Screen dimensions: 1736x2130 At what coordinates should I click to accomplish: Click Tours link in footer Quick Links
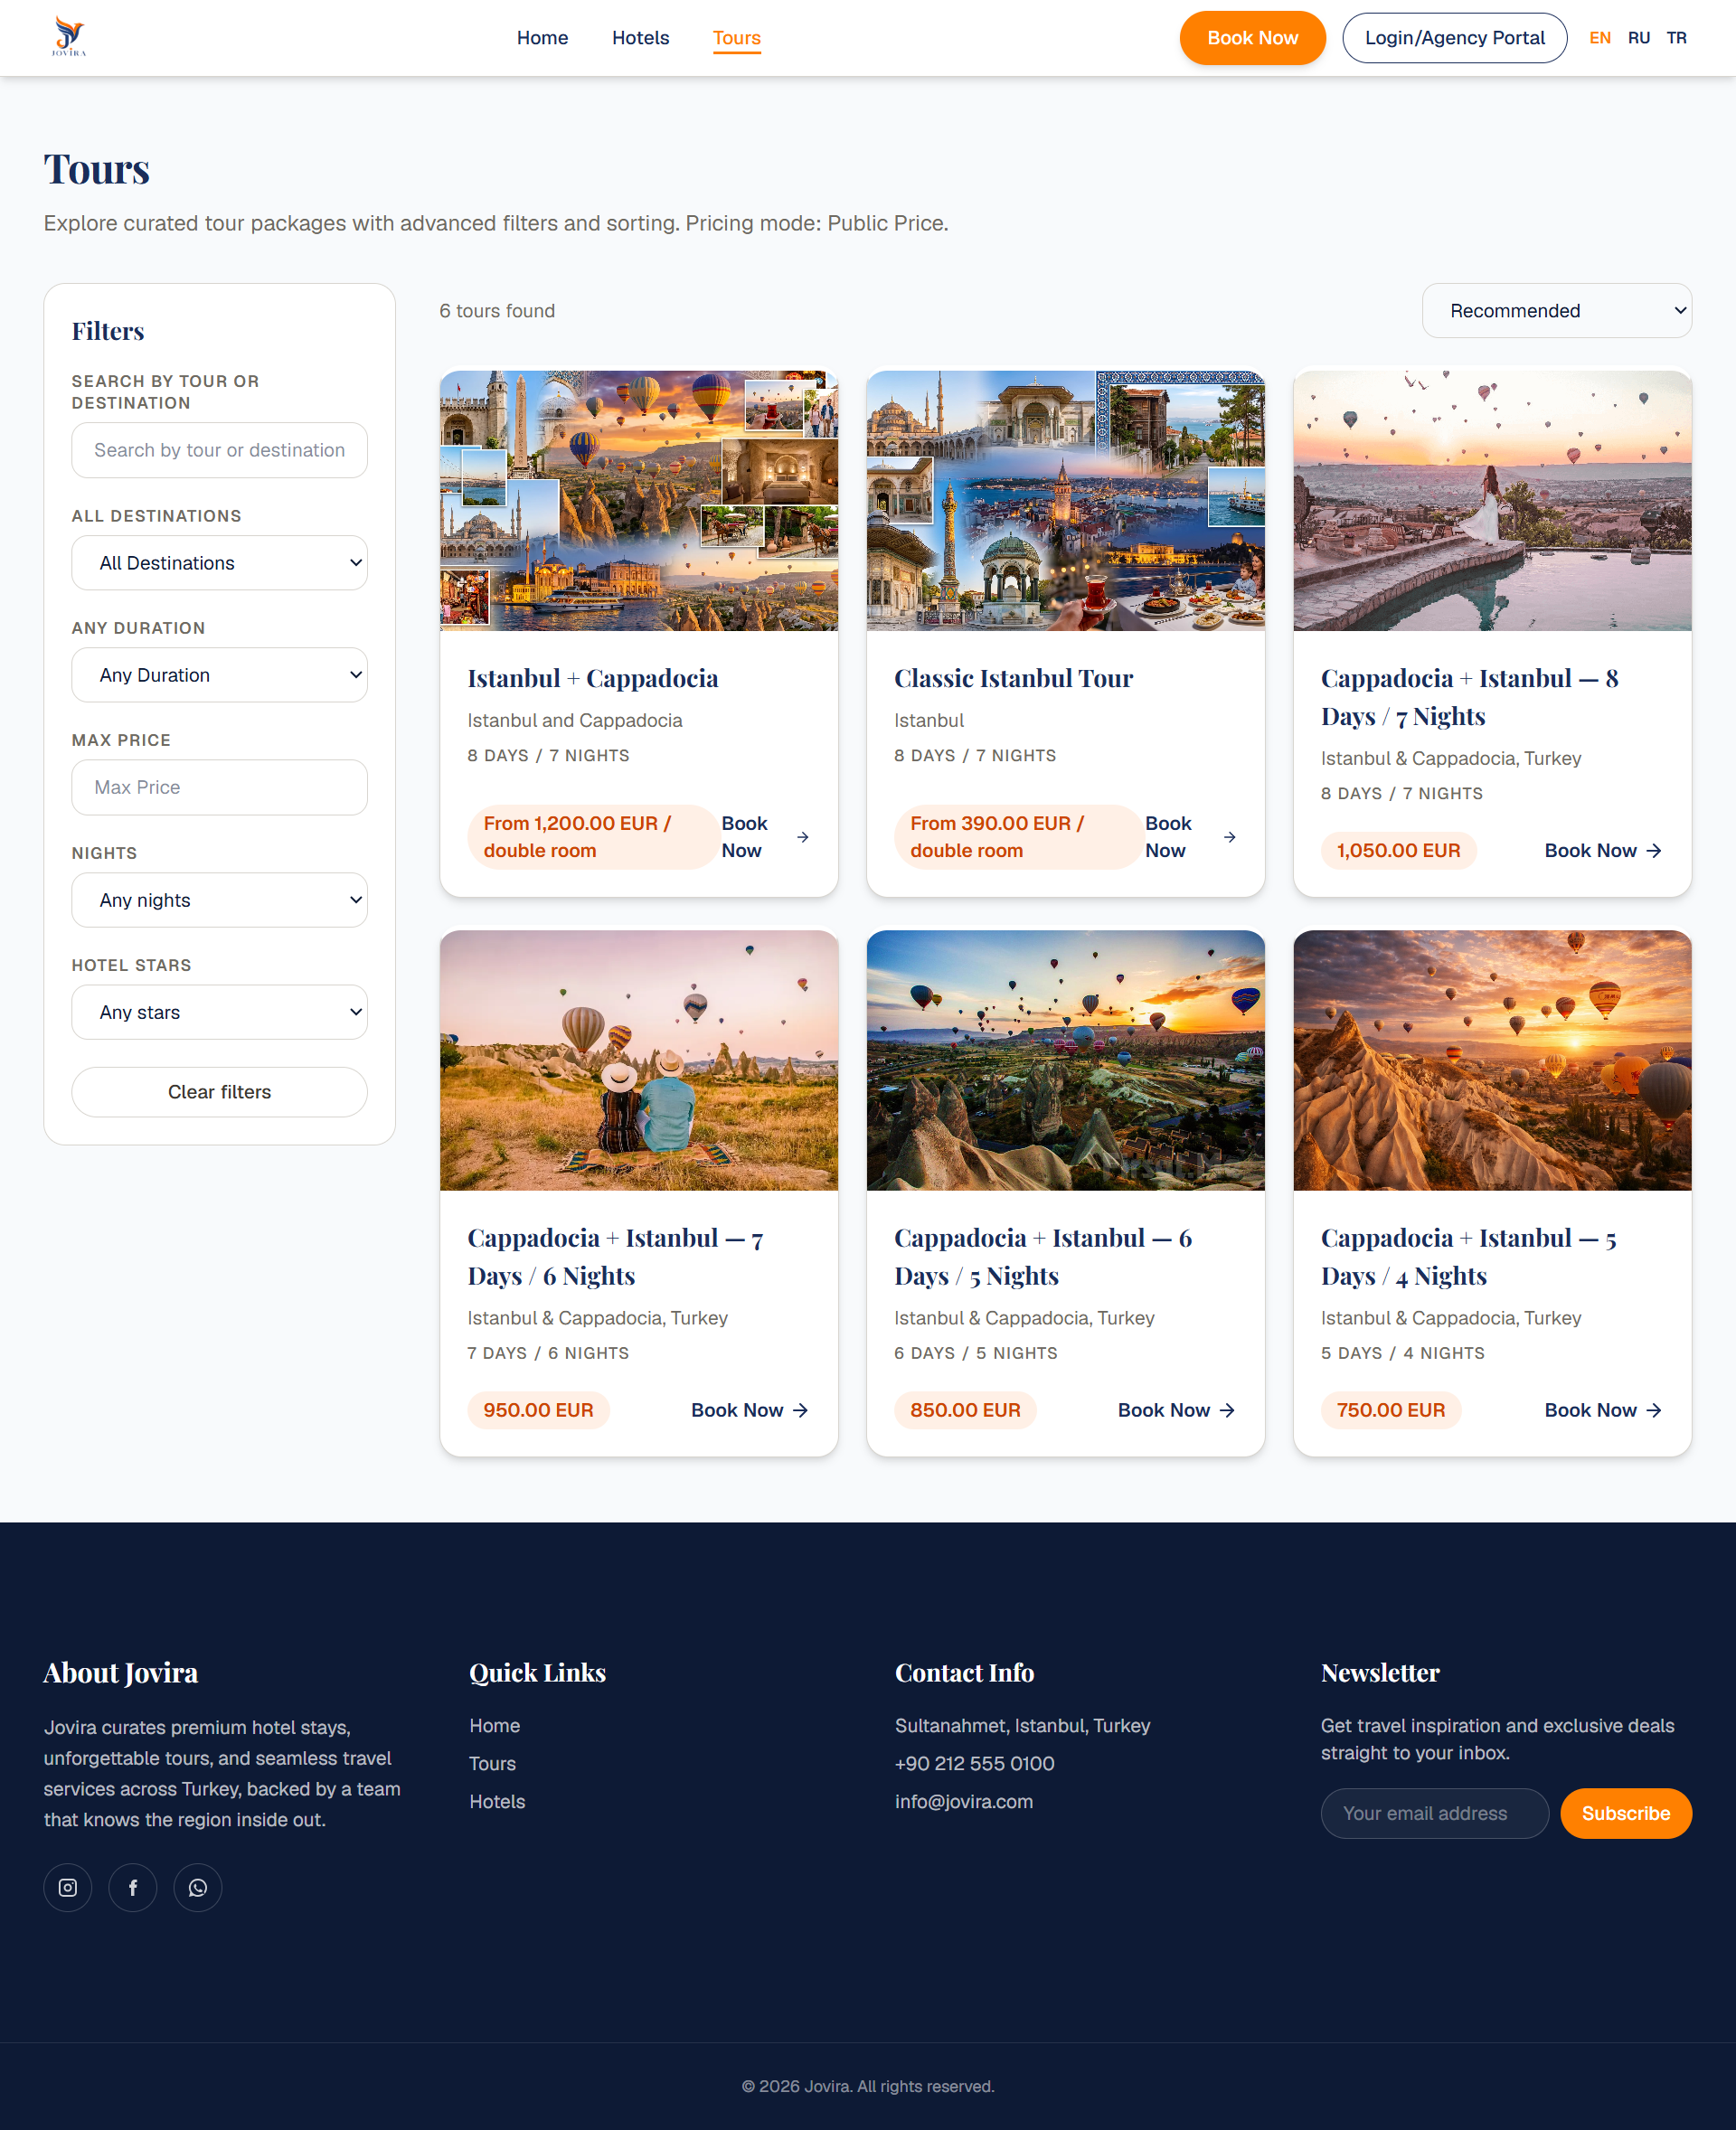click(x=492, y=1763)
